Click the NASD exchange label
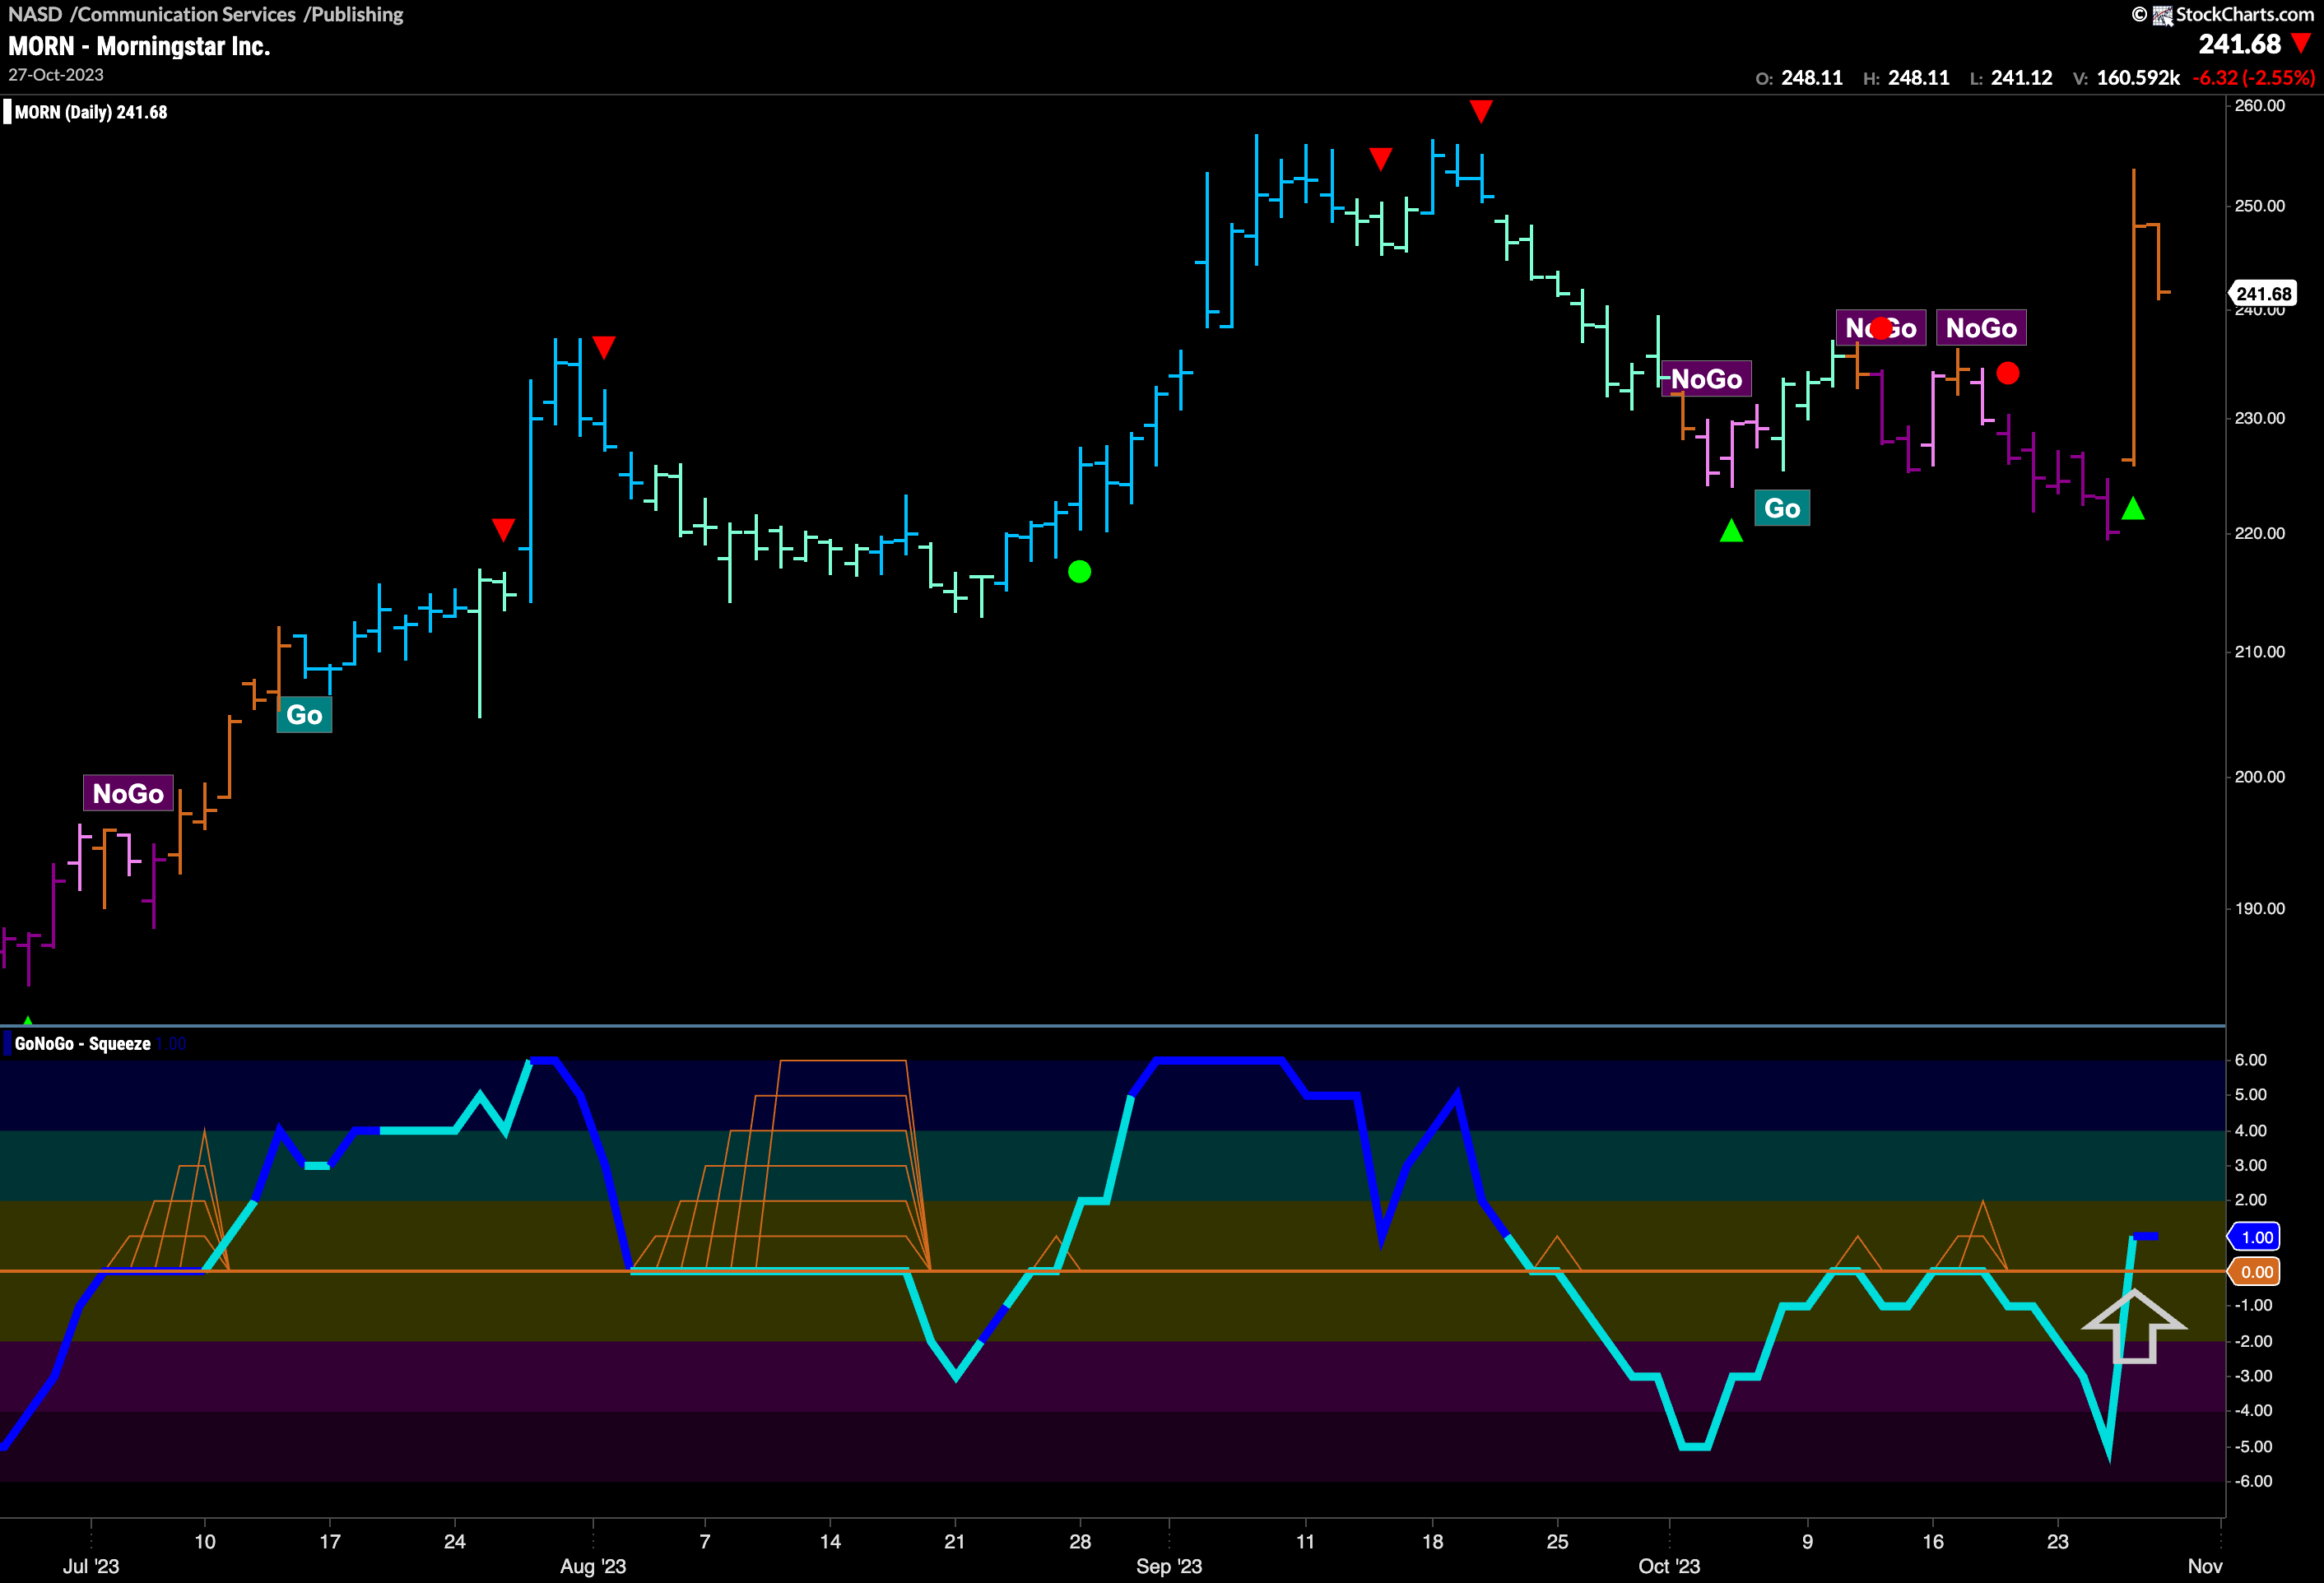Image resolution: width=2324 pixels, height=1583 pixels. click(35, 14)
